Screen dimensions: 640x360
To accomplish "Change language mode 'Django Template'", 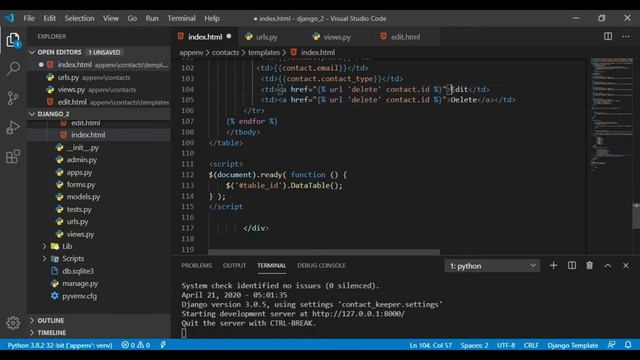I will pos(573,345).
